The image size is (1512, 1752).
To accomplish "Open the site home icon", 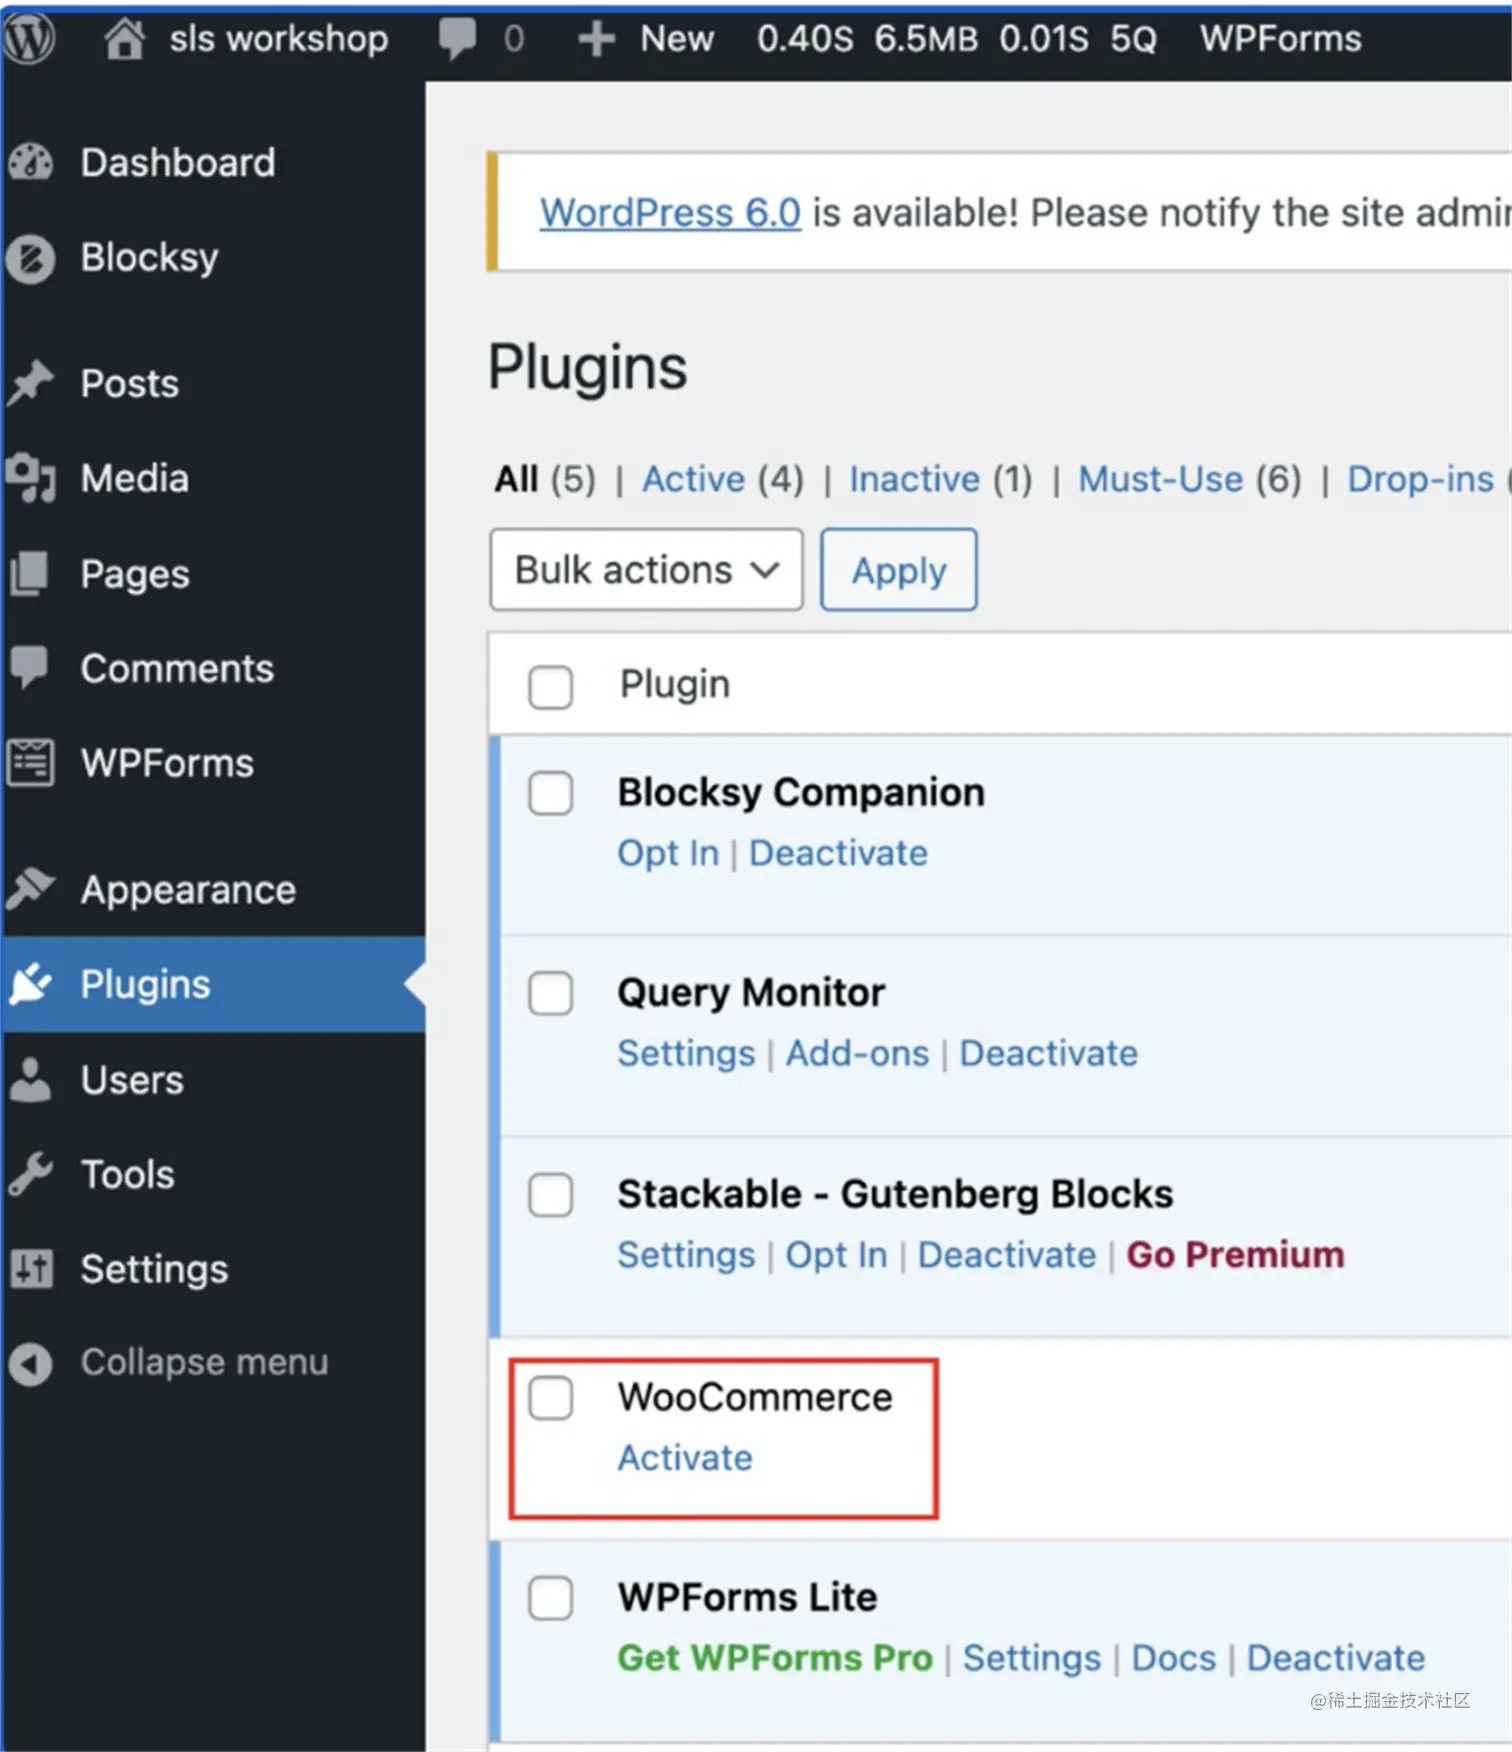I will 125,39.
